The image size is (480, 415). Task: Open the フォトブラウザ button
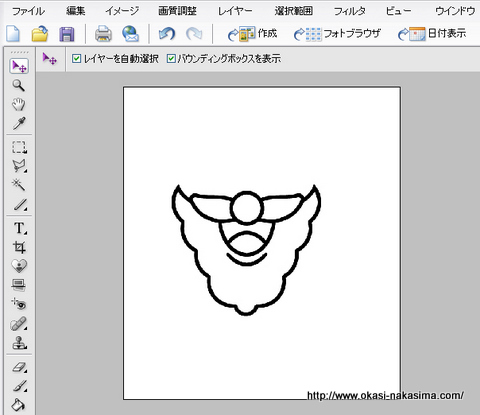point(337,34)
